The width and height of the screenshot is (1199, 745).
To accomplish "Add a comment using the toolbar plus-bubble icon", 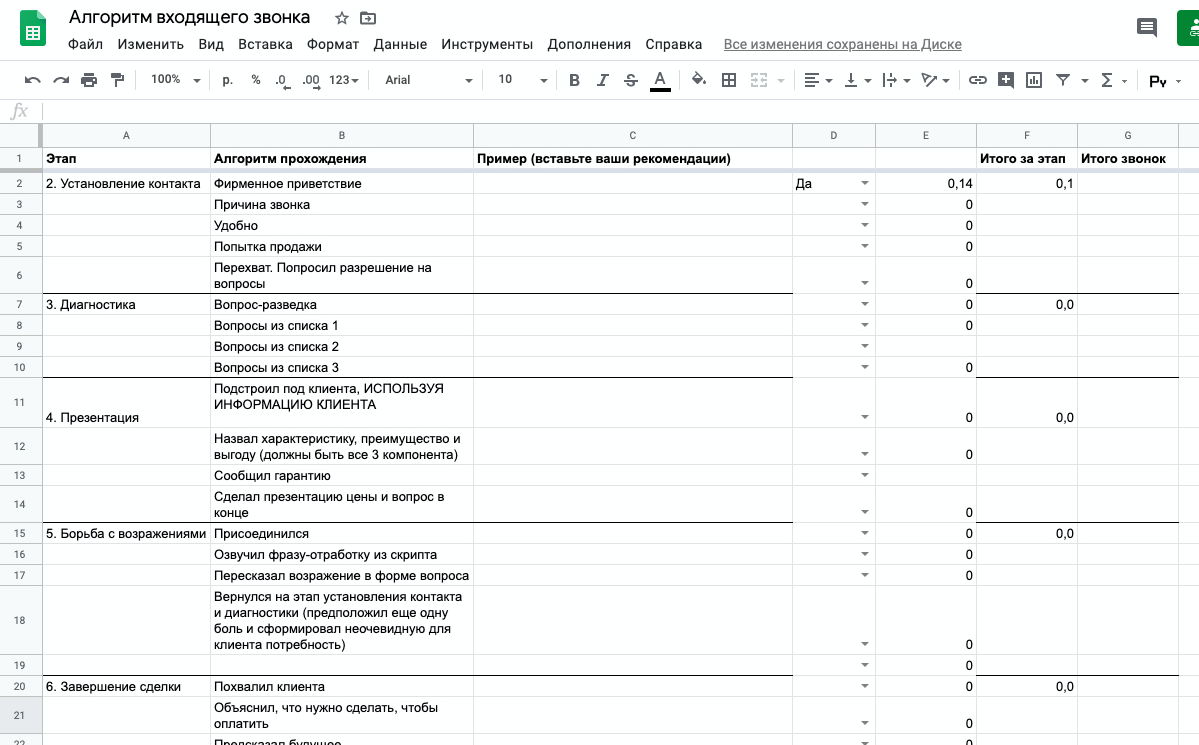I will [x=1006, y=80].
